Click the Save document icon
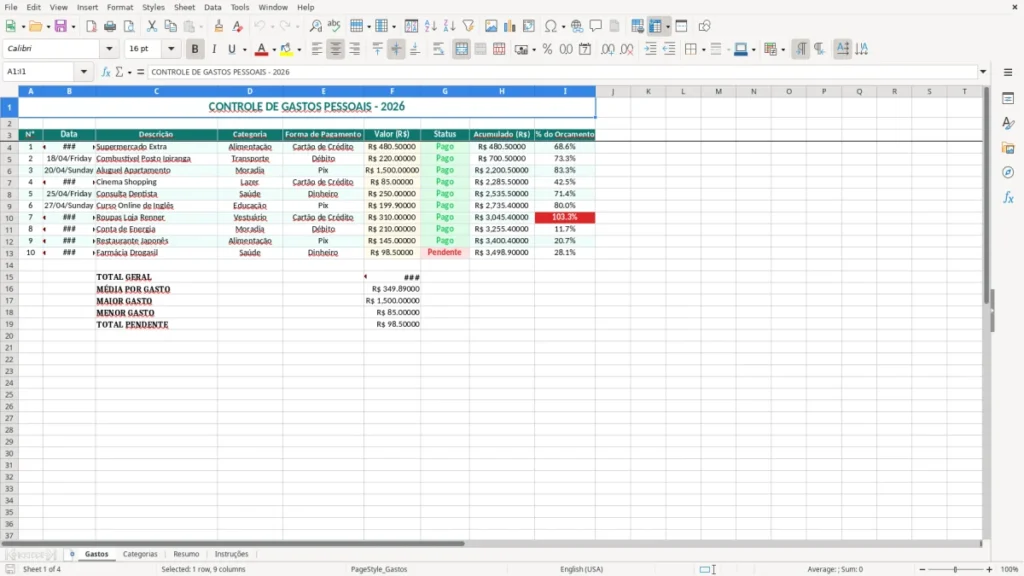Image resolution: width=1024 pixels, height=576 pixels. (61, 26)
